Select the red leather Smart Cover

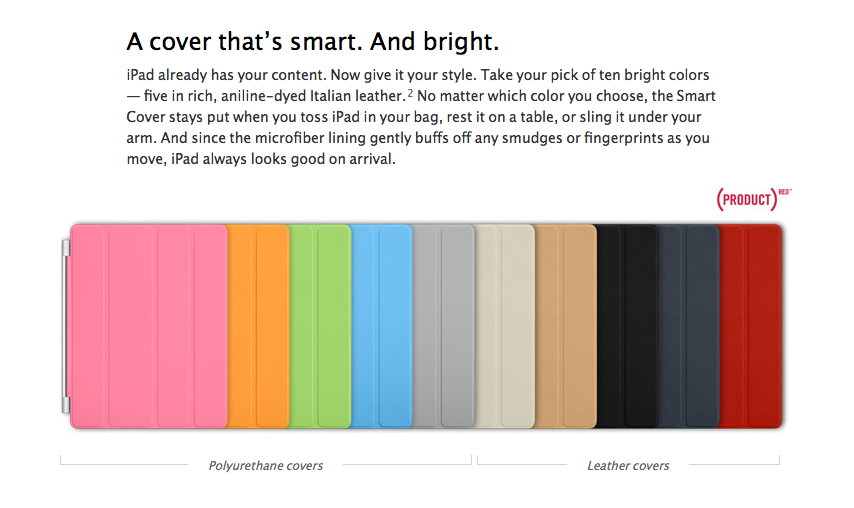750,326
